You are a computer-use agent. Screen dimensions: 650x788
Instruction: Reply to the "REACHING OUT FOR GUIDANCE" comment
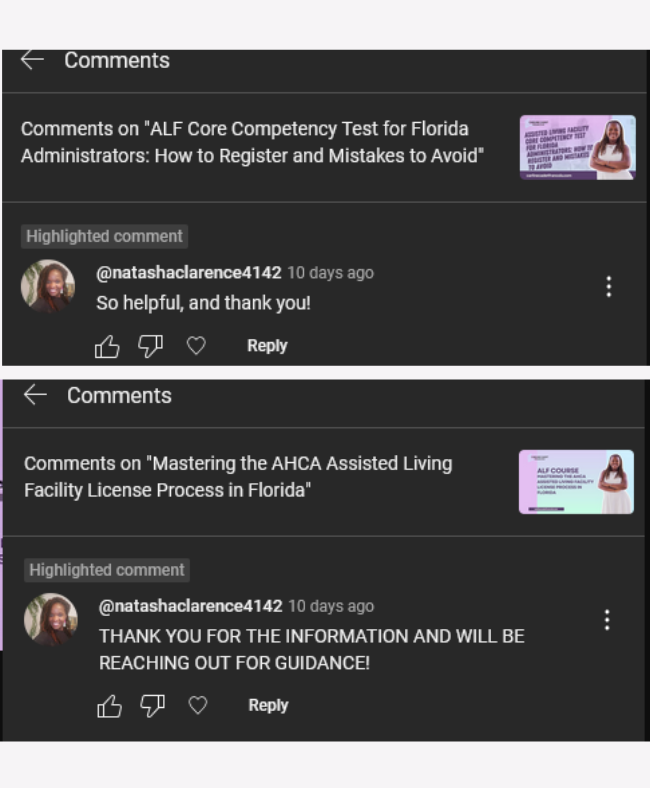(268, 705)
